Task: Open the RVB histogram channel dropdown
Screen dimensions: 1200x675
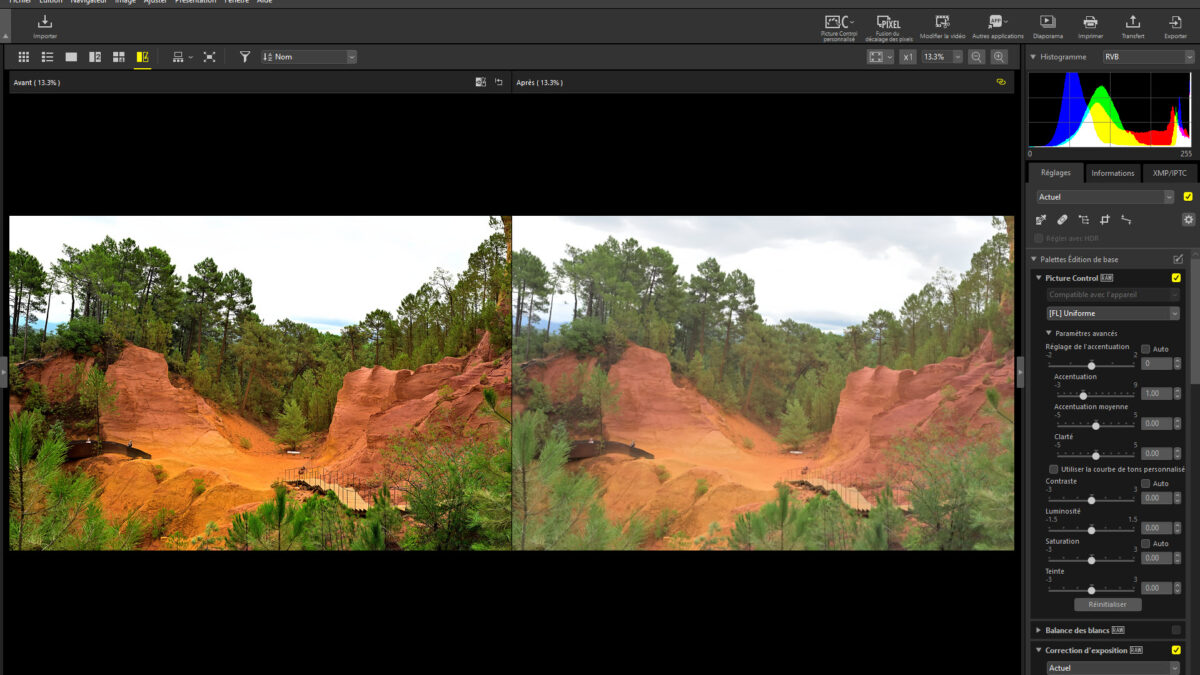Action: [1148, 57]
